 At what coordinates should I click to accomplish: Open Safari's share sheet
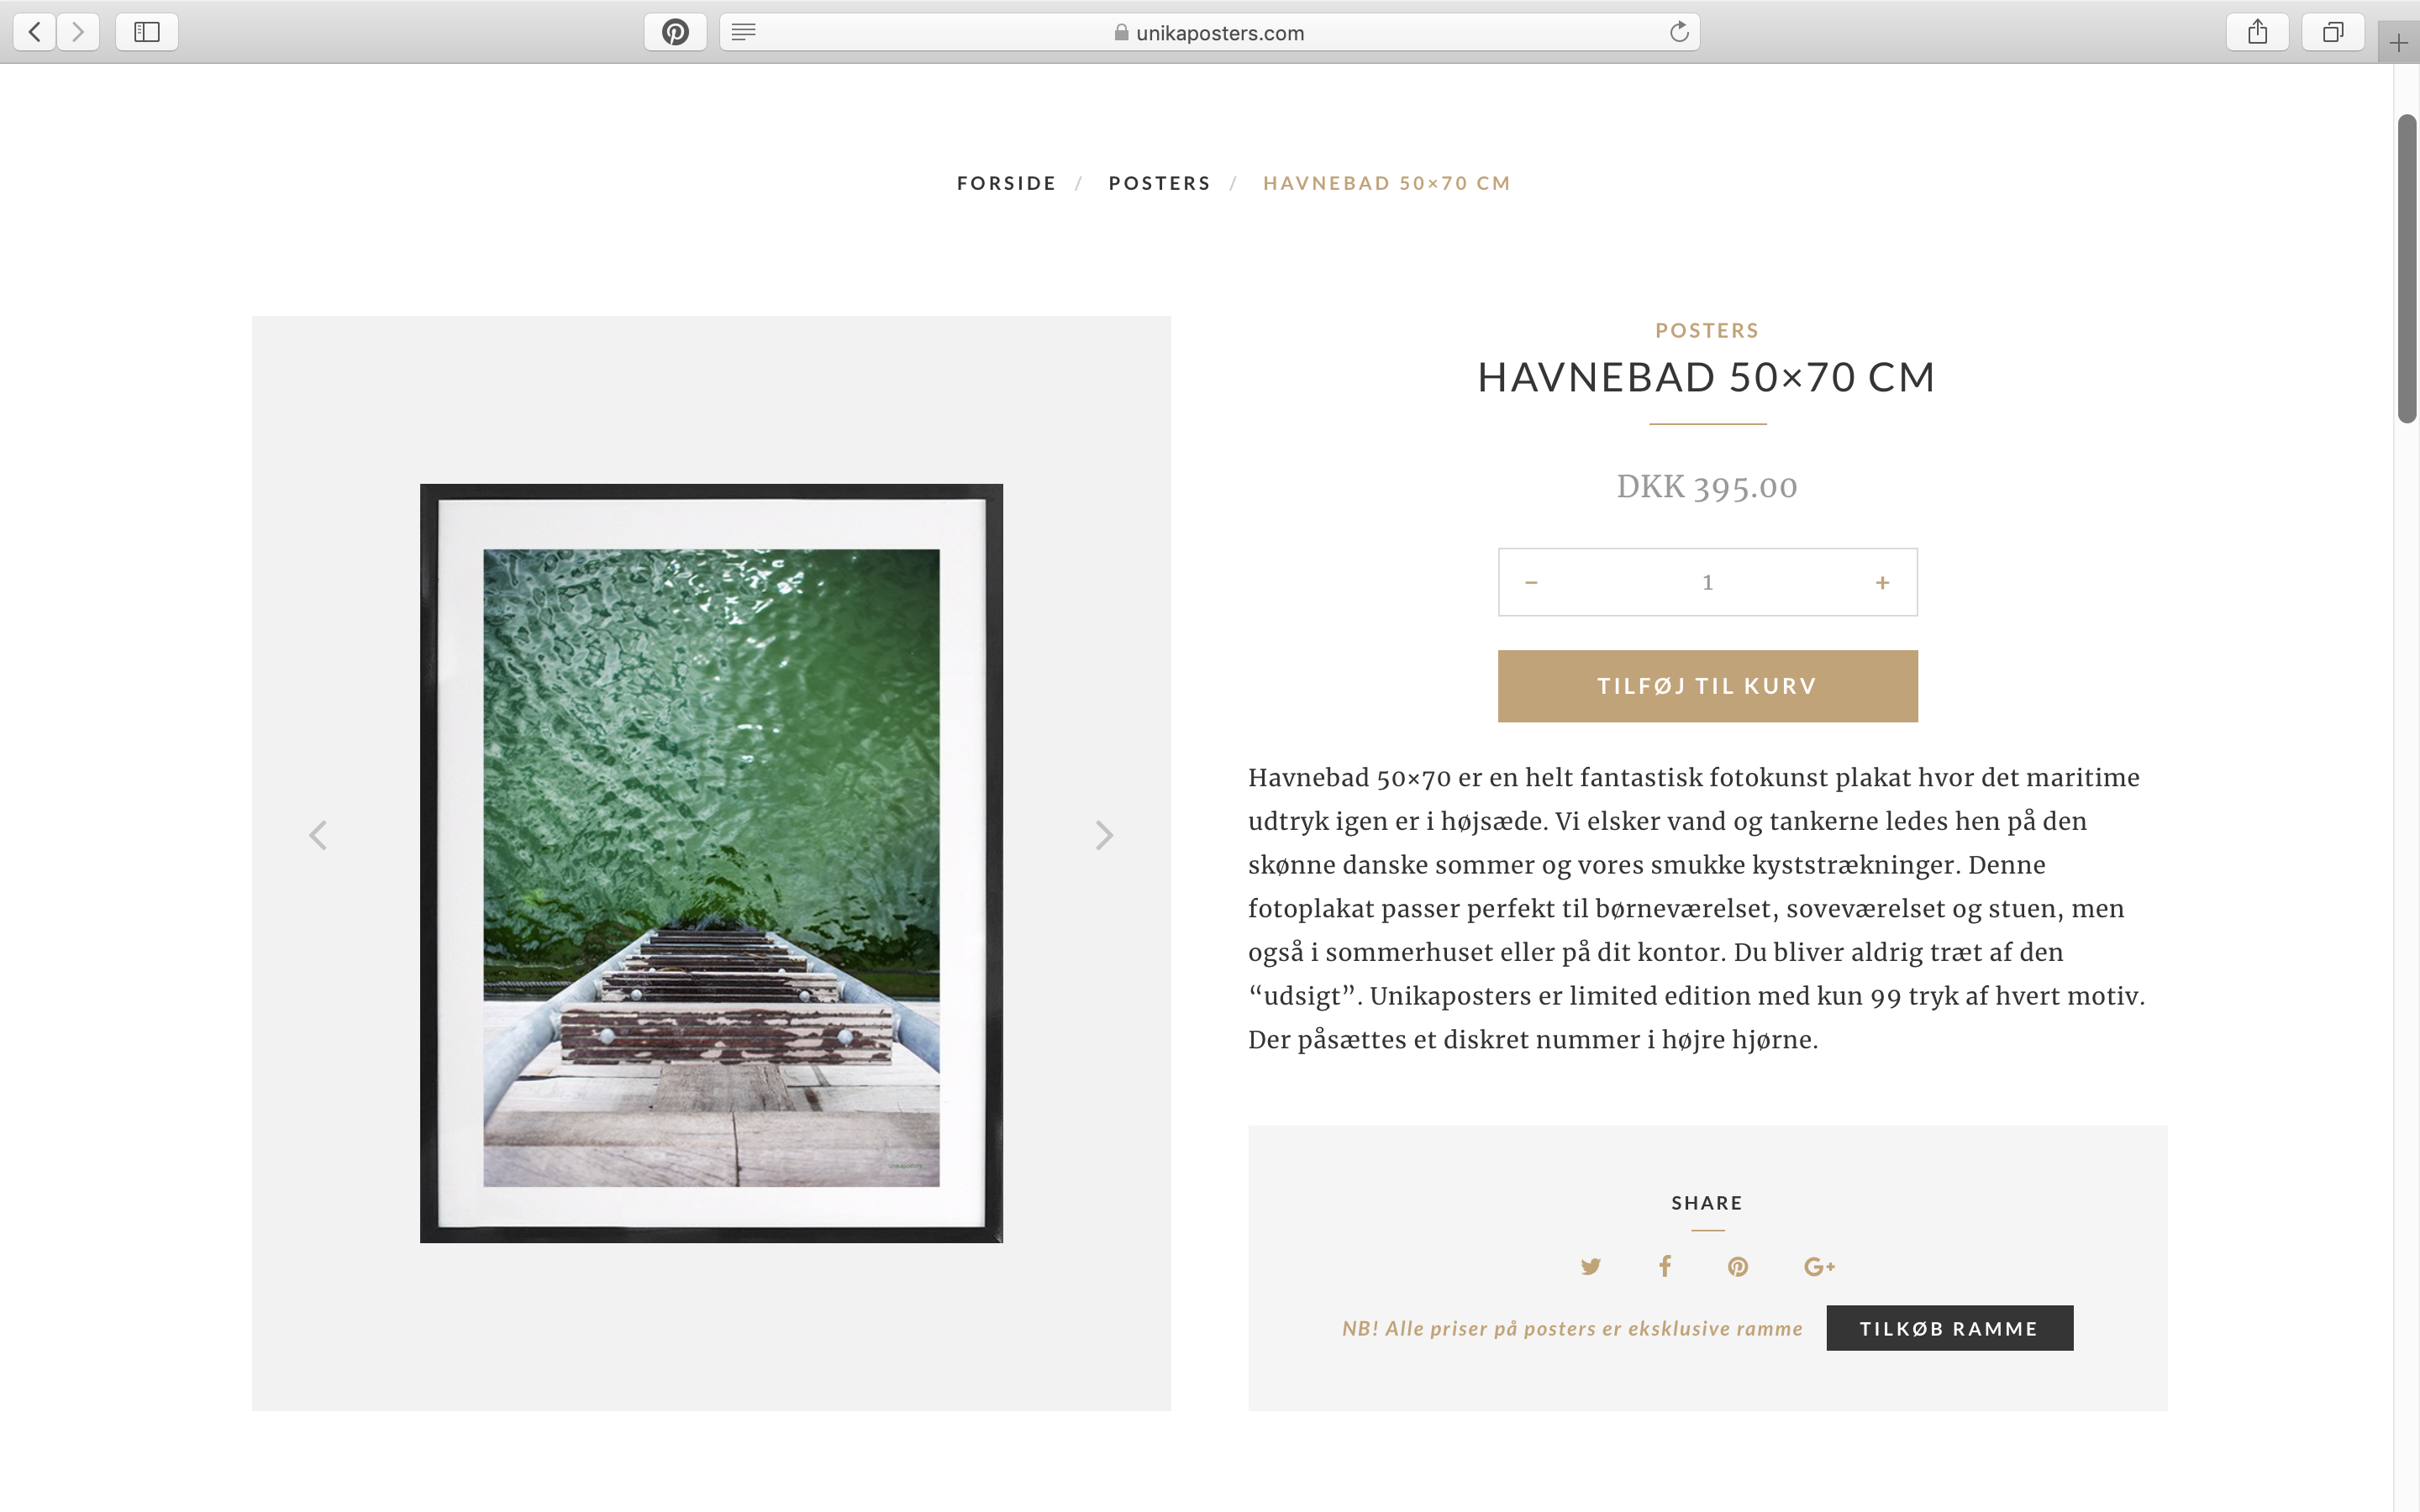pos(2257,32)
